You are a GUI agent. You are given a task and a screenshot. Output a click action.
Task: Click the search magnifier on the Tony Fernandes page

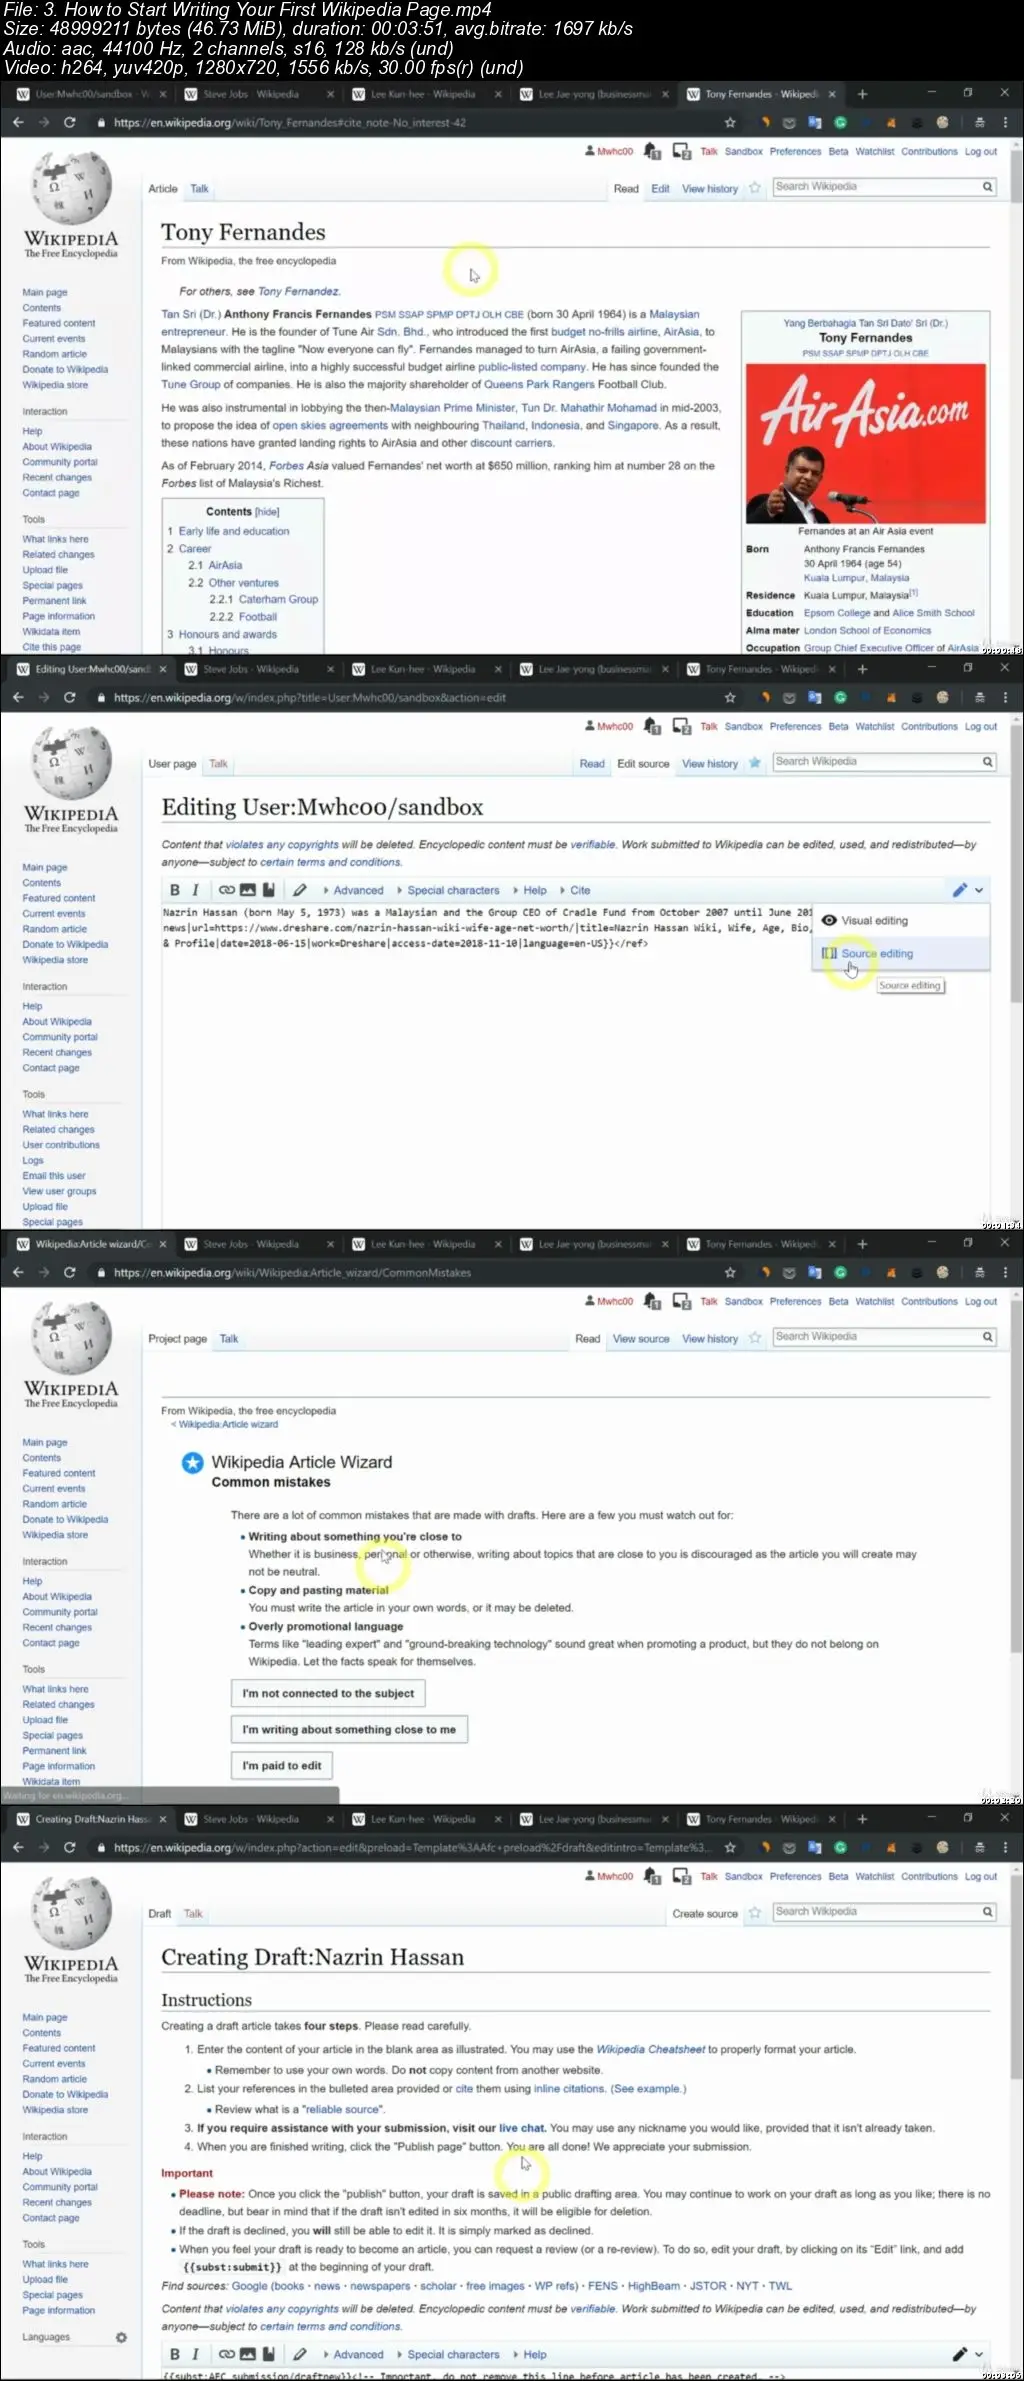tap(987, 187)
